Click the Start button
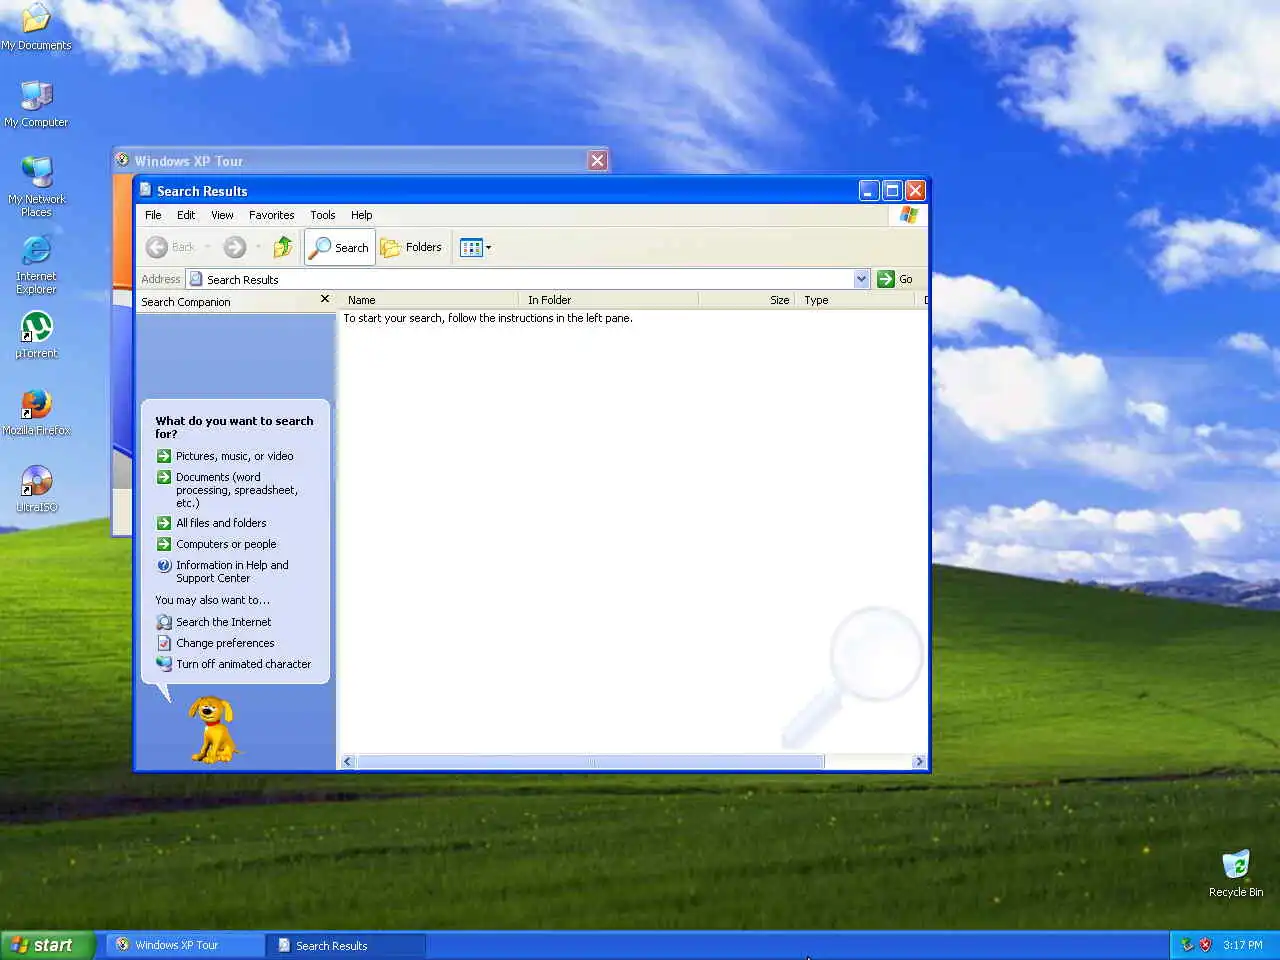Viewport: 1280px width, 960px height. [x=47, y=945]
